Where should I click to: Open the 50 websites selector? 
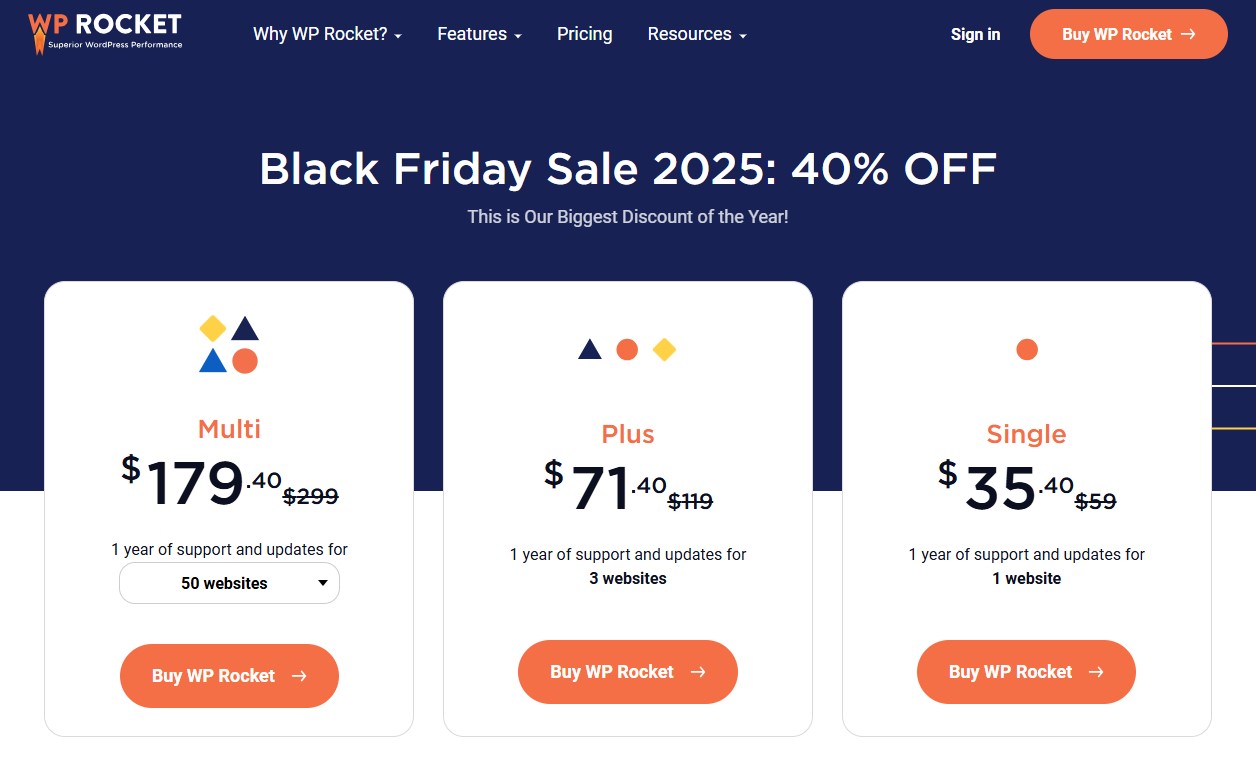tap(229, 582)
